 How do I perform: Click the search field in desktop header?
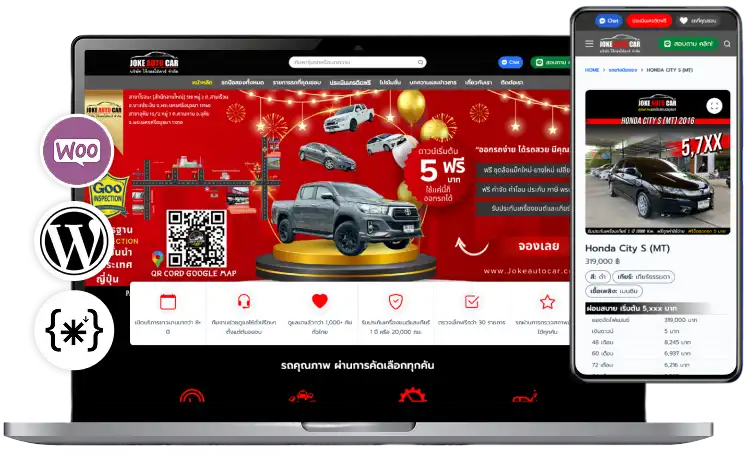356,62
